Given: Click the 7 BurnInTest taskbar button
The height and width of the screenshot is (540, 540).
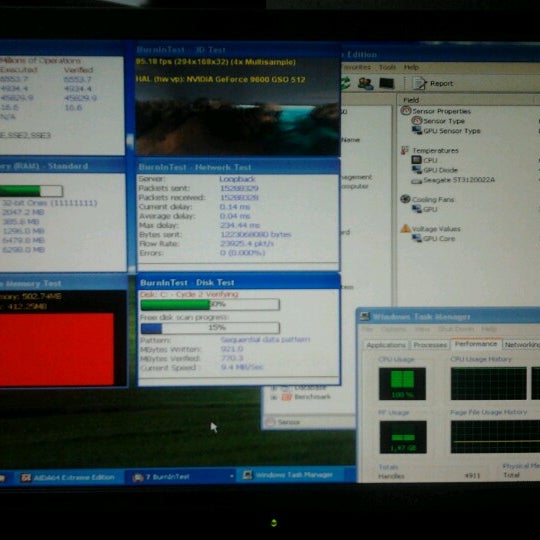Looking at the screenshot, I should [x=181, y=477].
